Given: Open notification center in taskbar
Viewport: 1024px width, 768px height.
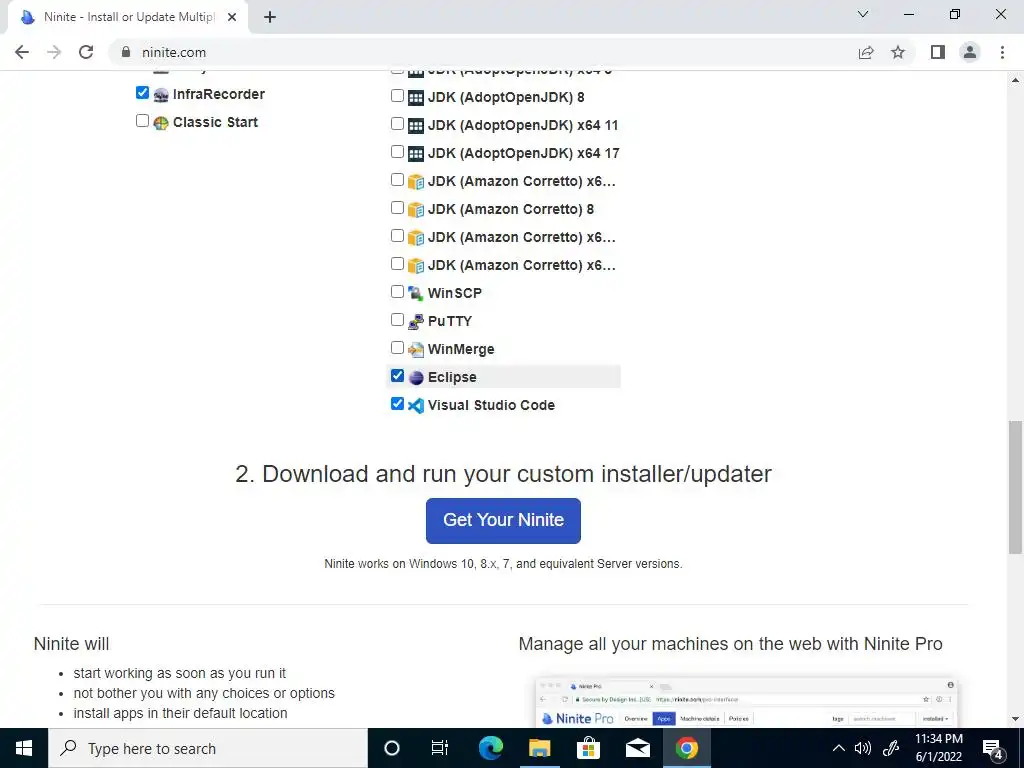Looking at the screenshot, I should (993, 748).
